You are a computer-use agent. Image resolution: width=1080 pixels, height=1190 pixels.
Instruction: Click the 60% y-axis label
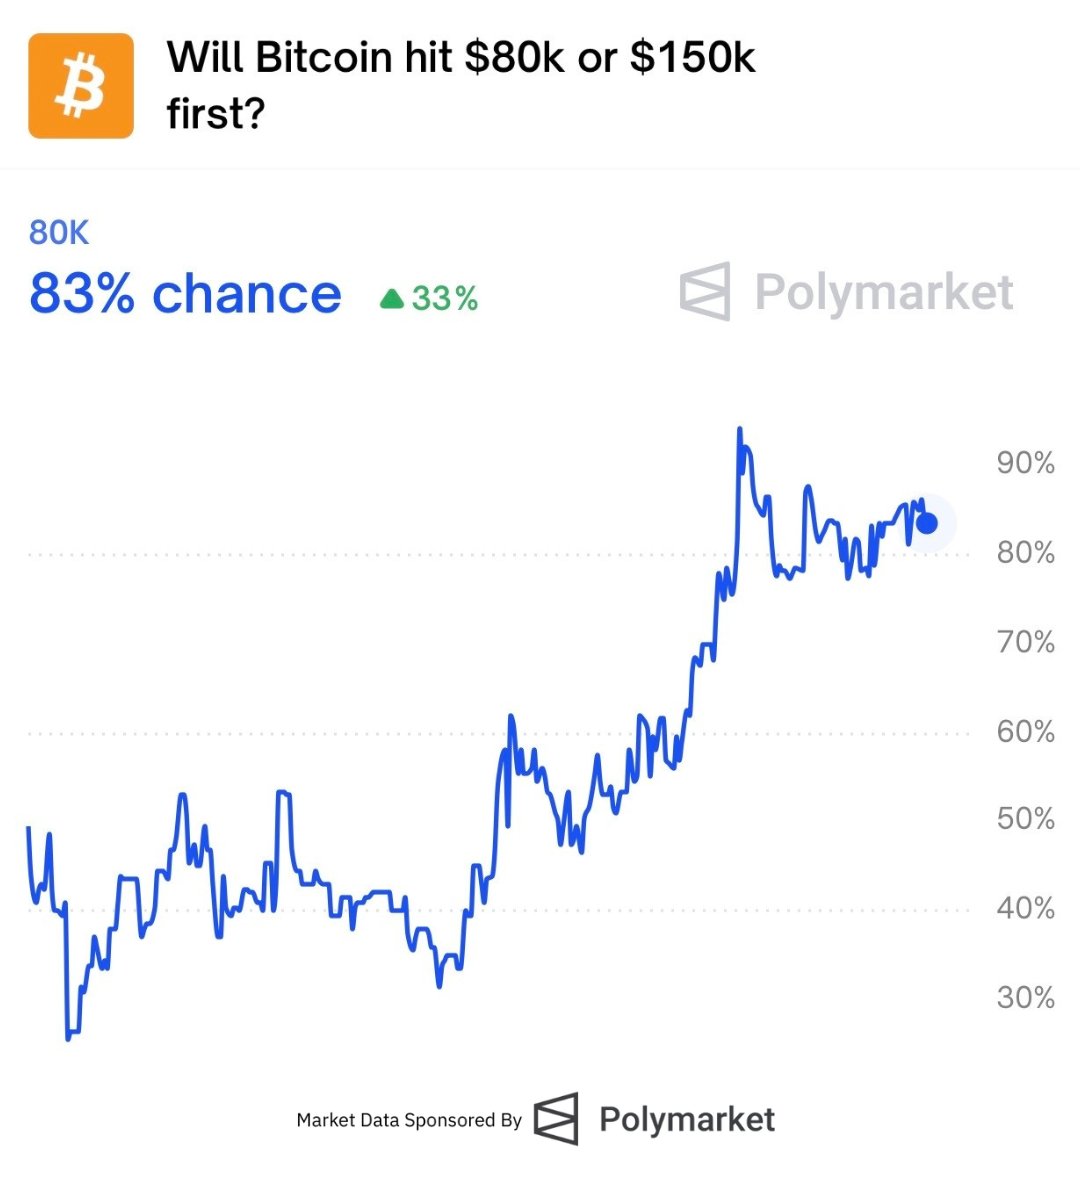click(1025, 731)
